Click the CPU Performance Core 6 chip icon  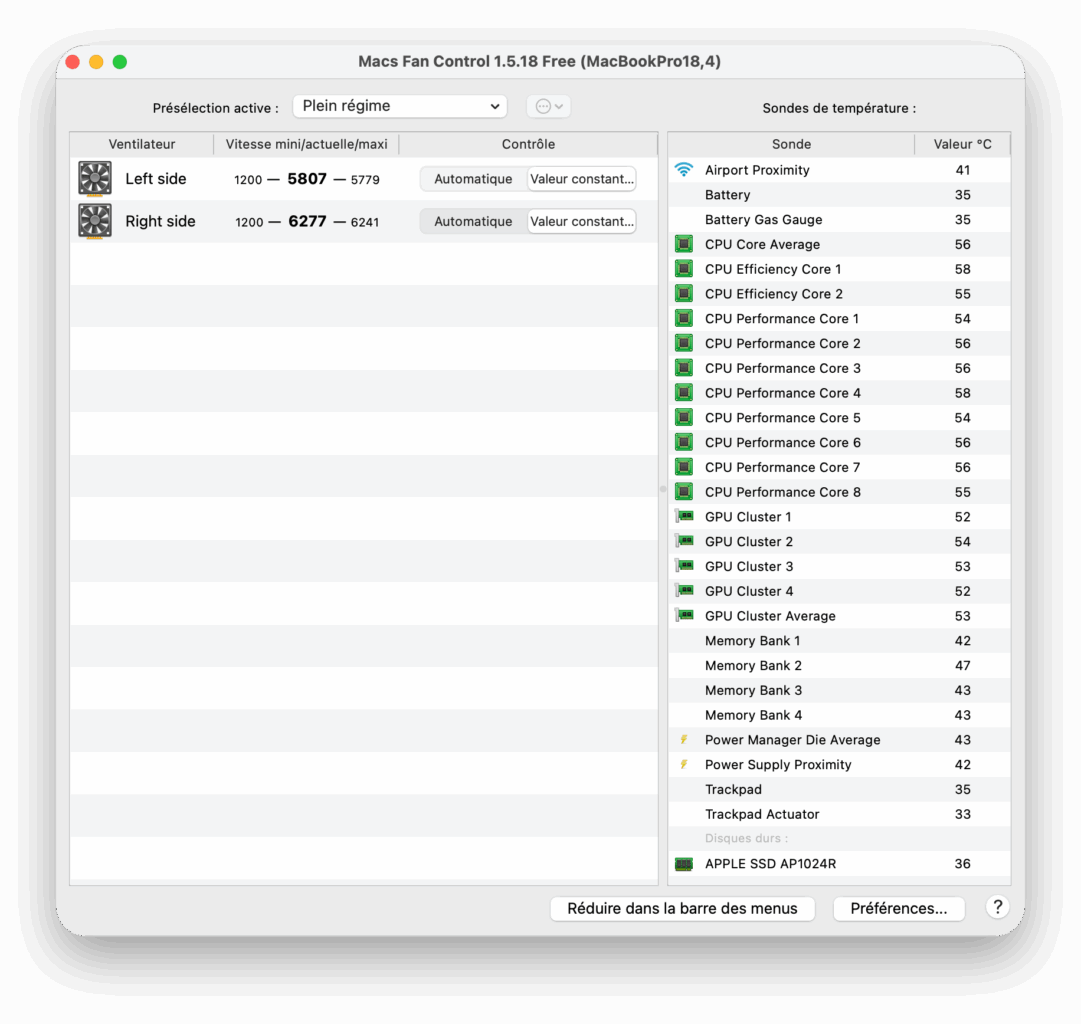click(x=683, y=443)
